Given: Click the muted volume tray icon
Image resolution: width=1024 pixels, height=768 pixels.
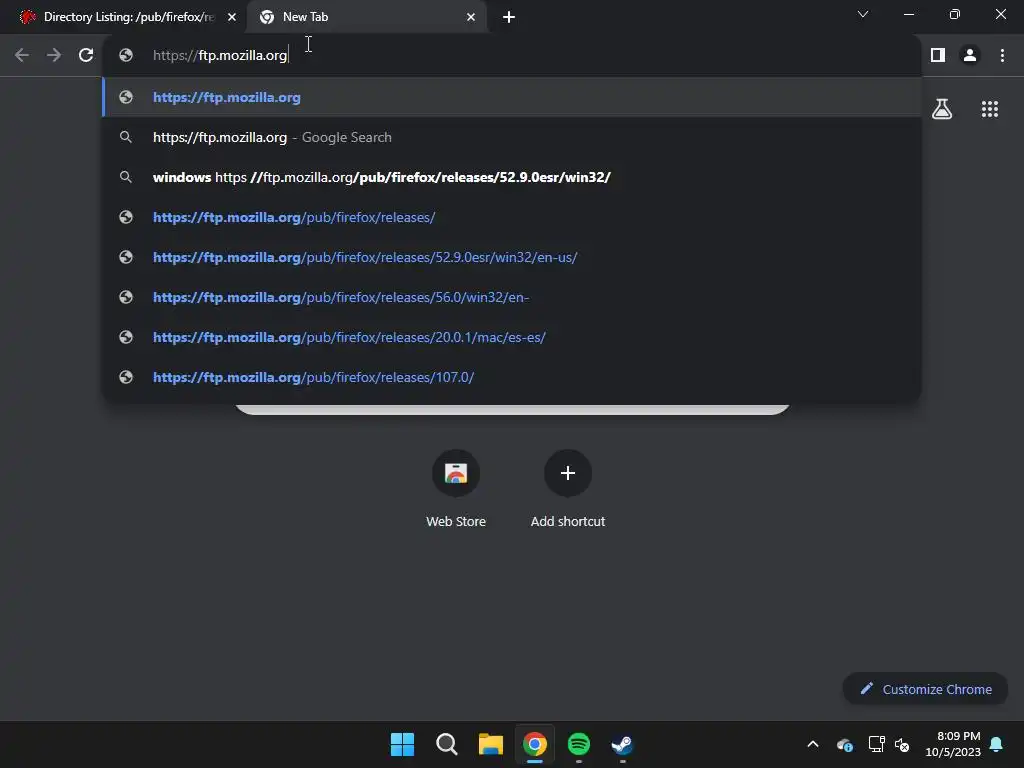Looking at the screenshot, I should [902, 744].
